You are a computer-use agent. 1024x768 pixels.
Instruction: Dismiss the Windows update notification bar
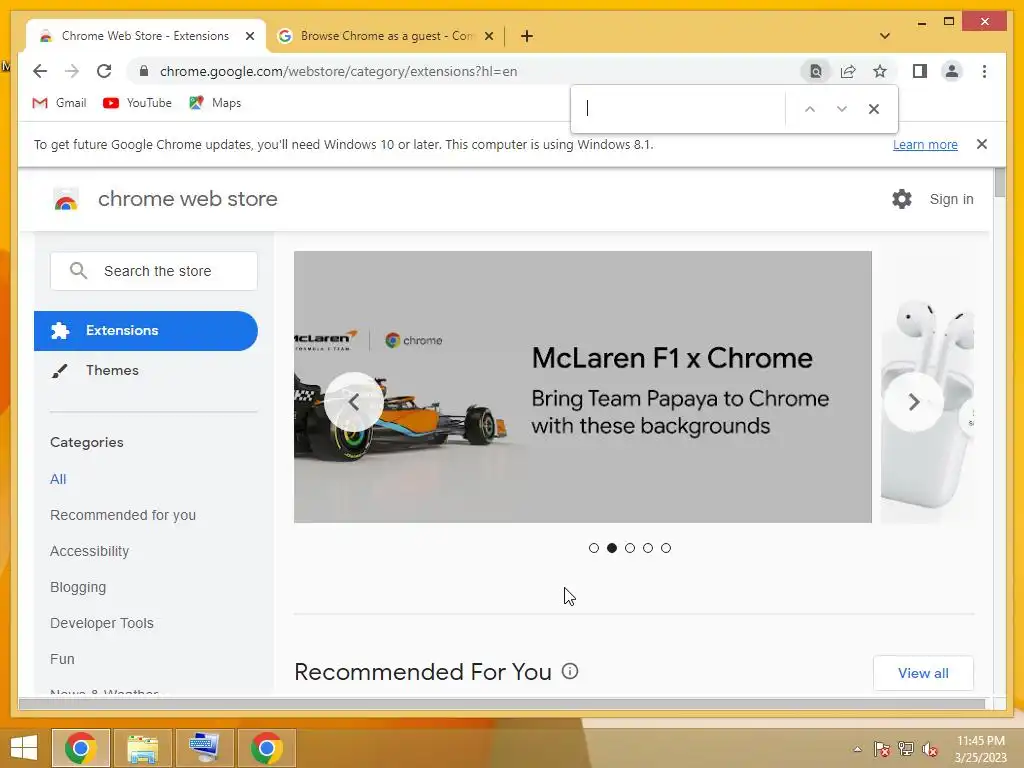point(982,144)
